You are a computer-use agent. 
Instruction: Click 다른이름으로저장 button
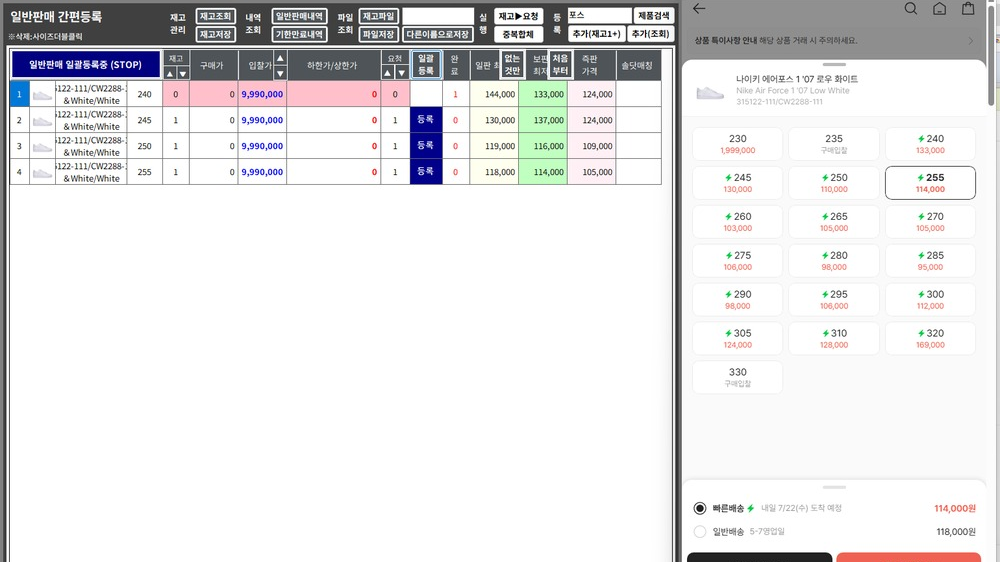(438, 34)
